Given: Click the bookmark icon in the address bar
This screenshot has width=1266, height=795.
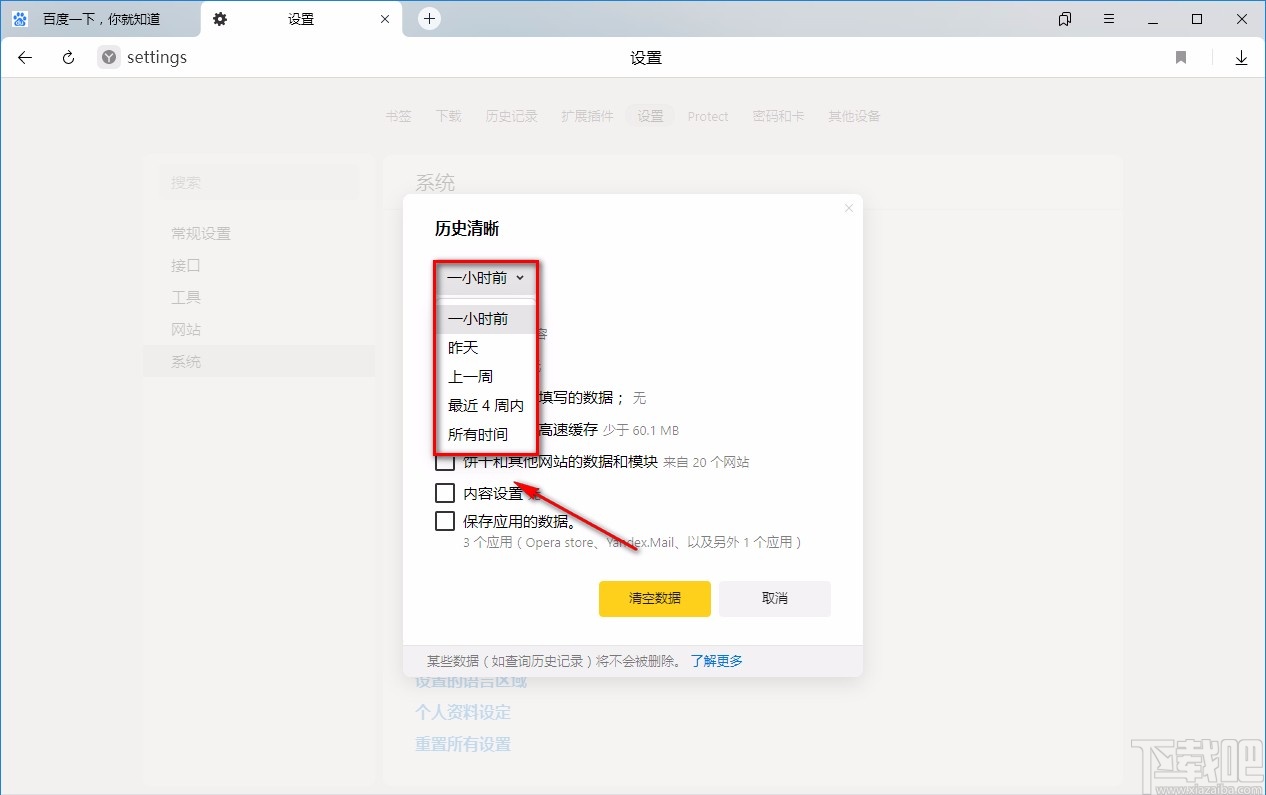Looking at the screenshot, I should click(x=1180, y=57).
